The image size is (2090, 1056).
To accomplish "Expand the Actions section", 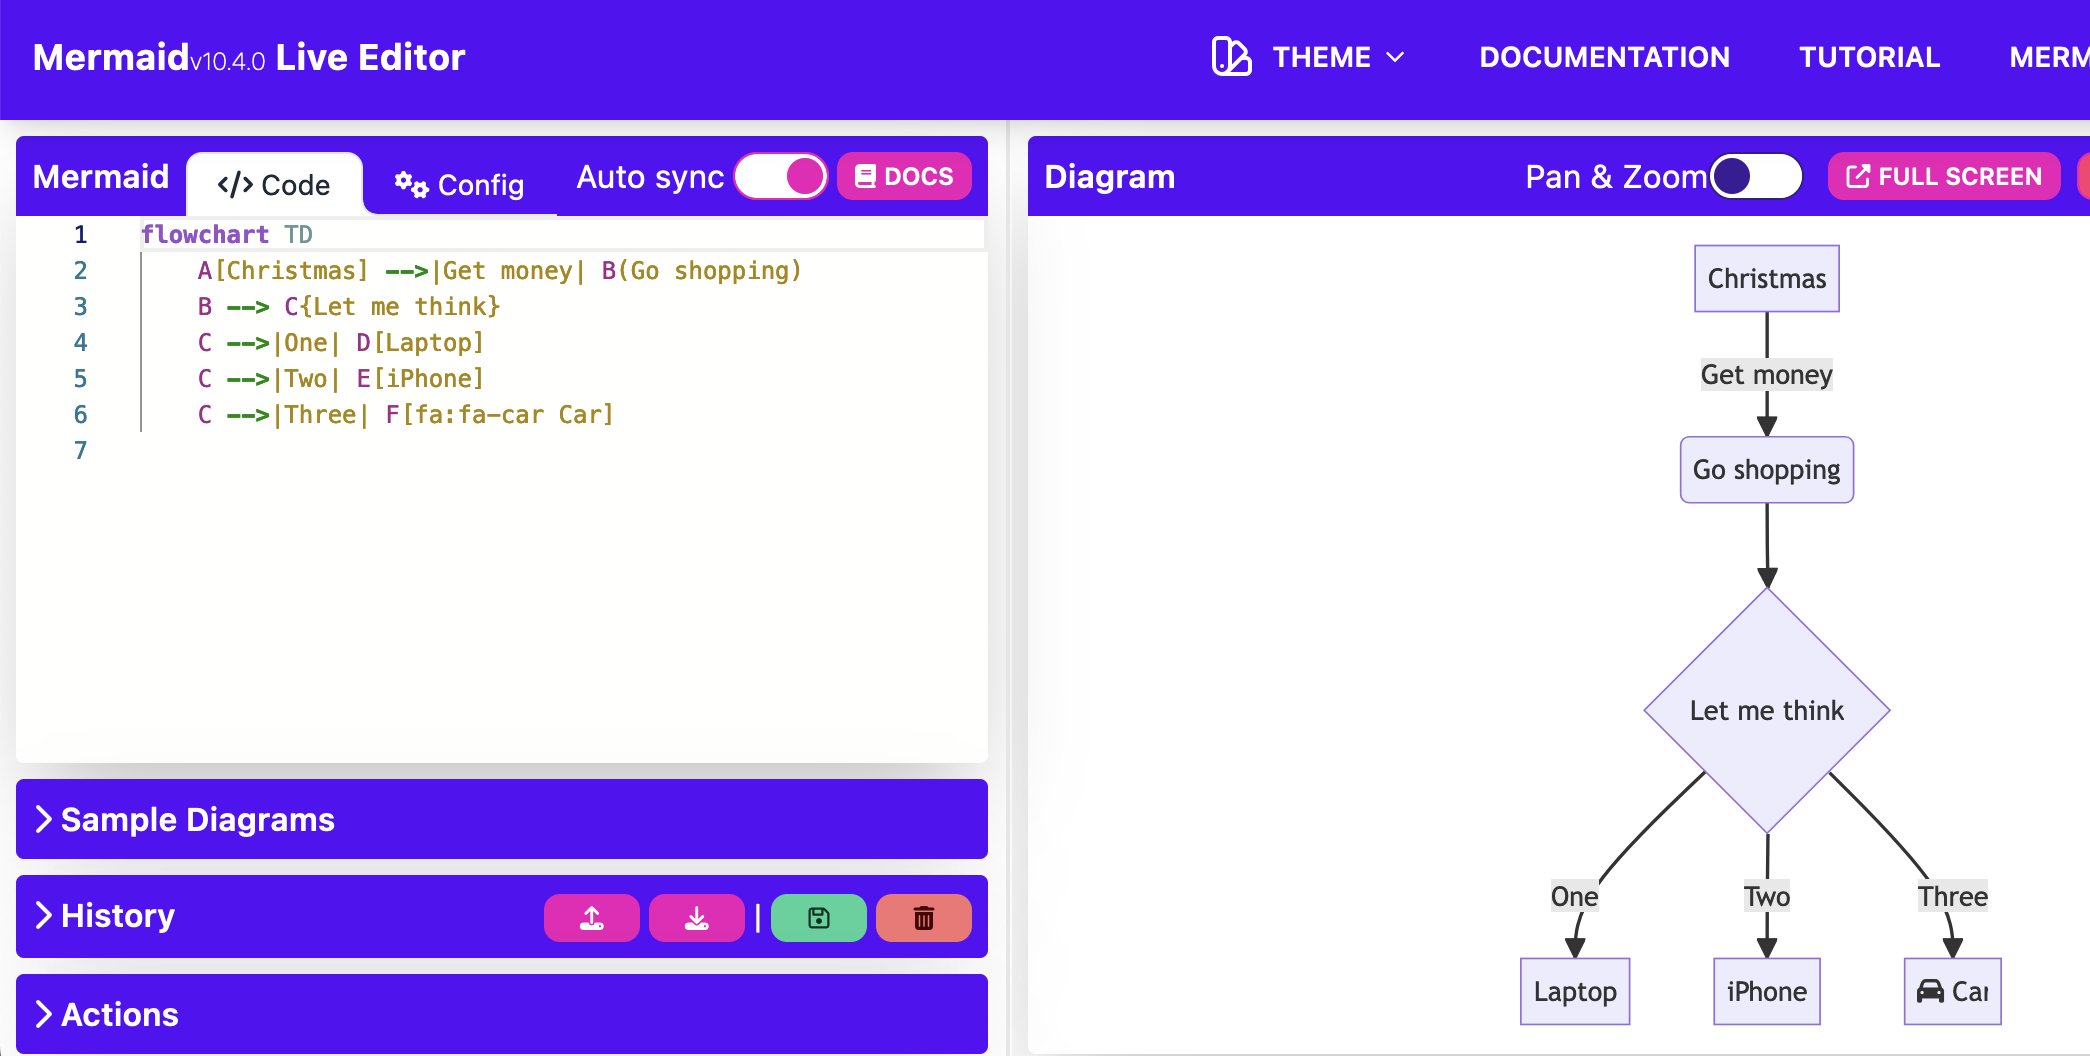I will click(x=120, y=1014).
